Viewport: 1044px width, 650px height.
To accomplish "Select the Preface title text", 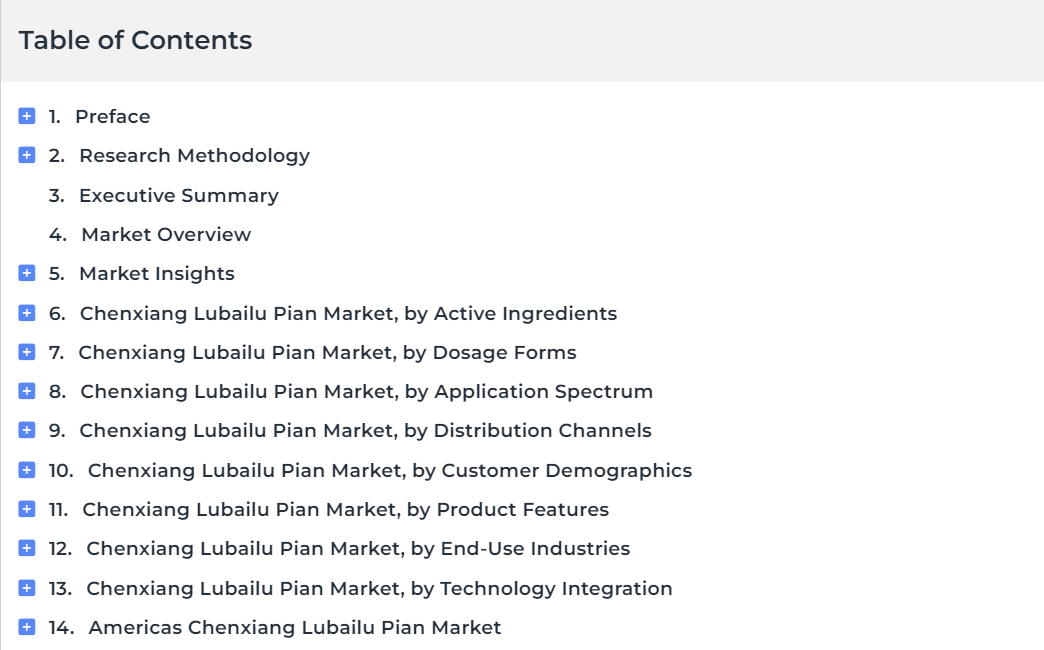I will click(113, 117).
